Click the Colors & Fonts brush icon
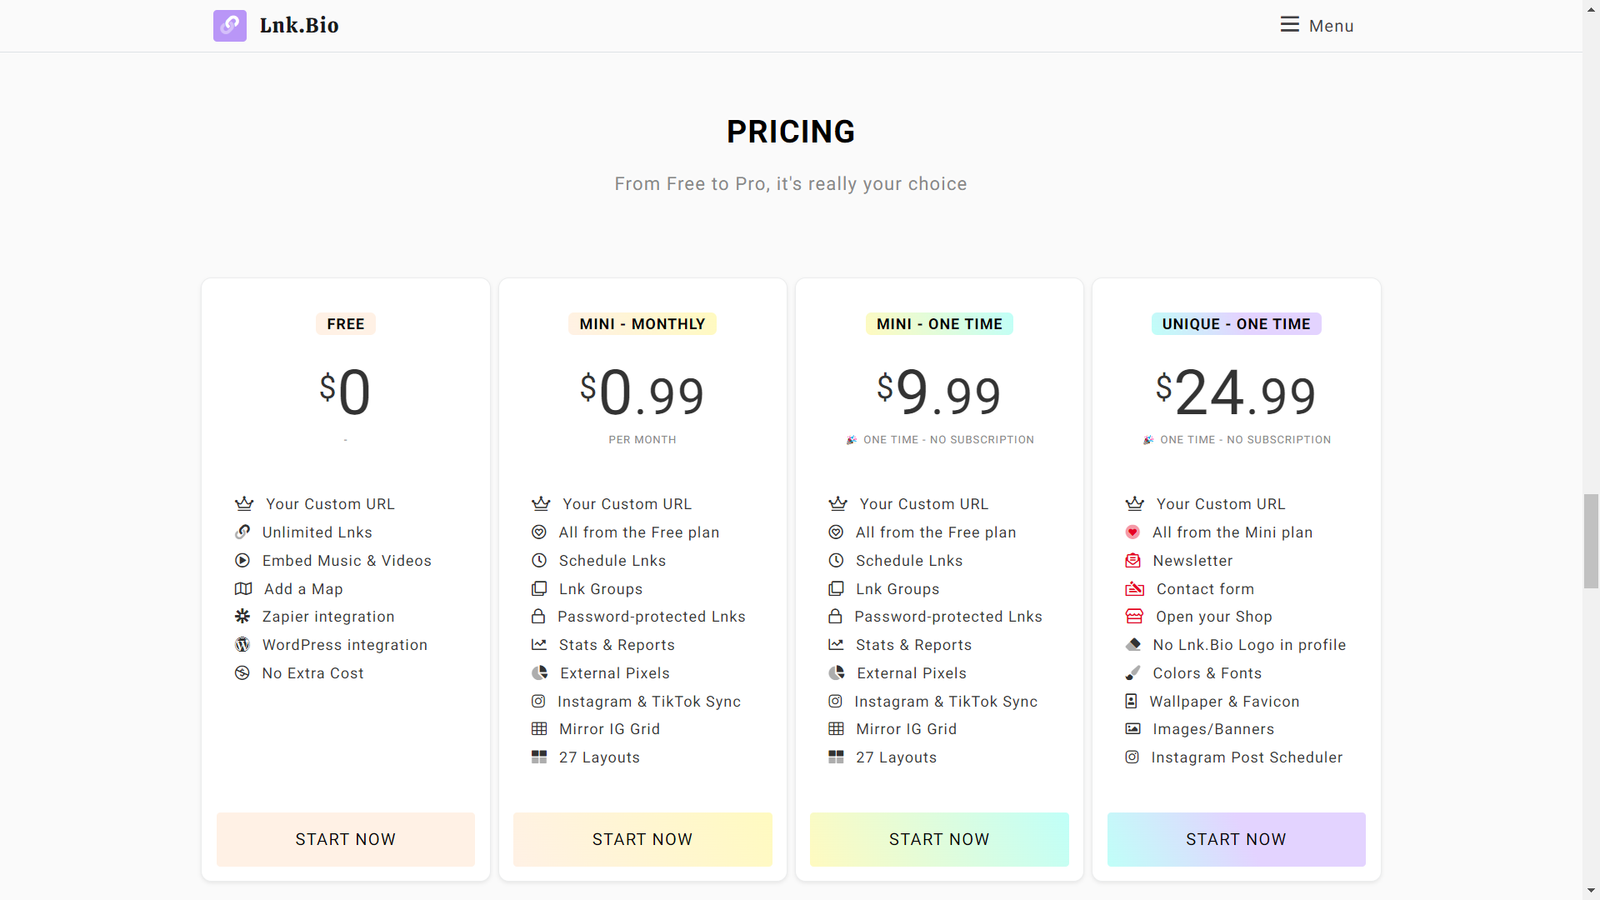Screen dimensions: 1600x900 click(x=1133, y=673)
